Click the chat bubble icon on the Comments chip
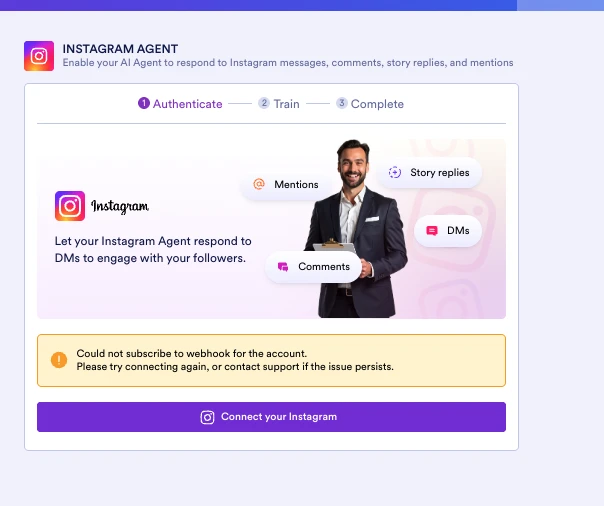The width and height of the screenshot is (604, 506). [283, 266]
